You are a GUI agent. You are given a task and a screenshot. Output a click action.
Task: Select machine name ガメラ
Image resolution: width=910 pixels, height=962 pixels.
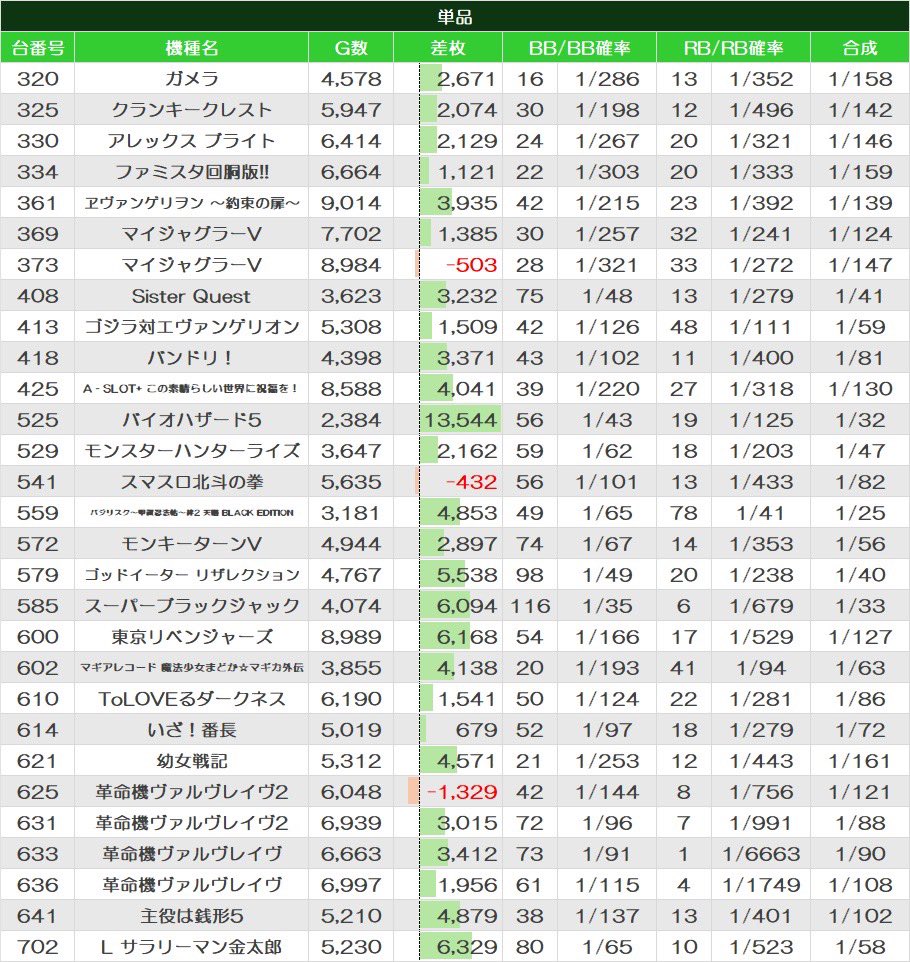pyautogui.click(x=191, y=79)
